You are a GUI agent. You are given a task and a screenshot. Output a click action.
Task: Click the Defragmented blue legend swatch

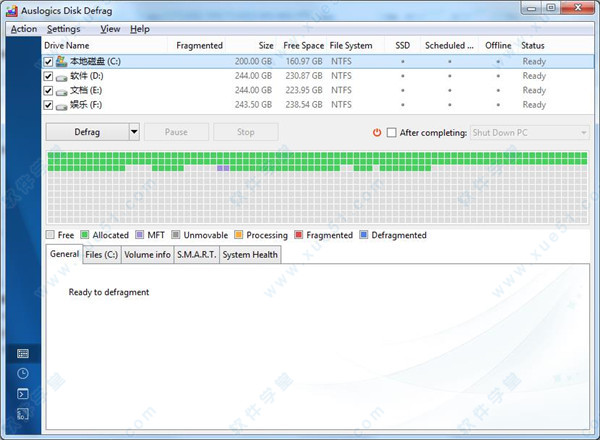tap(364, 235)
